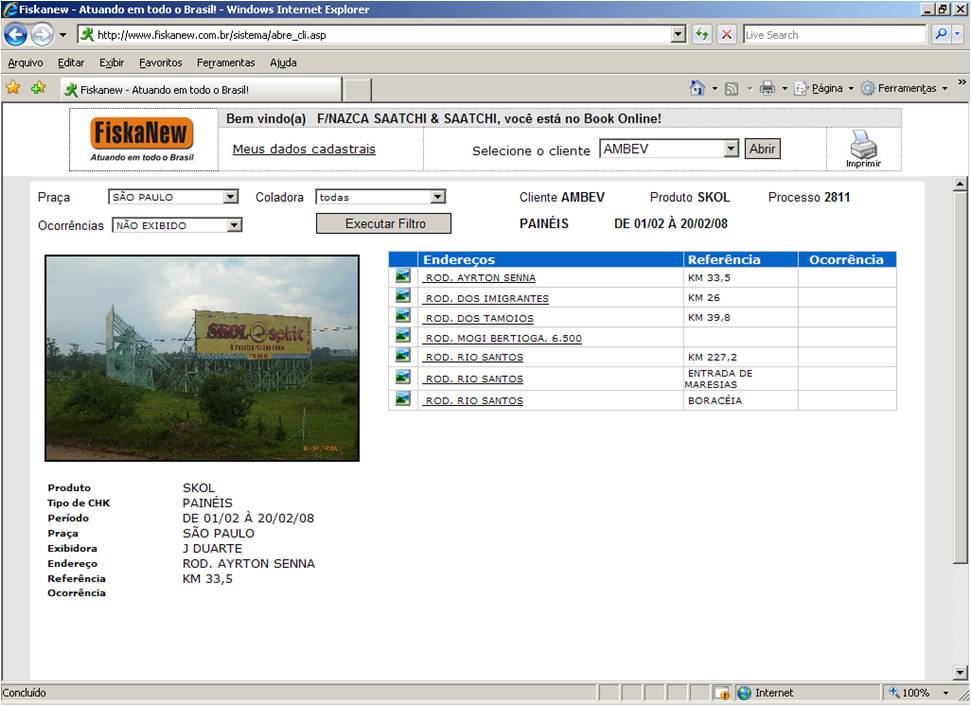Click photo icon for ENTRADA DE MARESIAS row
The height and width of the screenshot is (706, 971).
click(403, 377)
